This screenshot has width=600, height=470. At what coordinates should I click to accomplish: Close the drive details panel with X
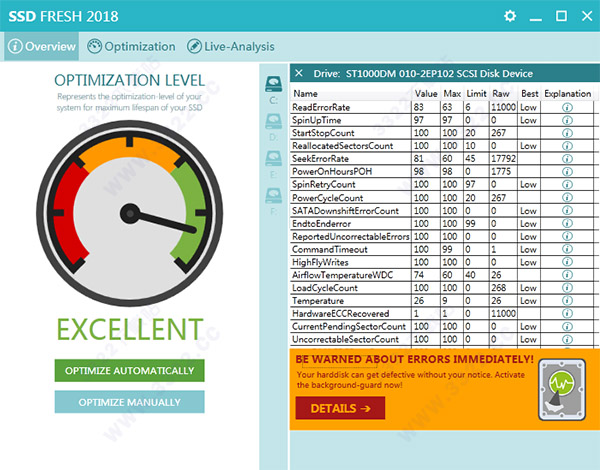click(299, 74)
